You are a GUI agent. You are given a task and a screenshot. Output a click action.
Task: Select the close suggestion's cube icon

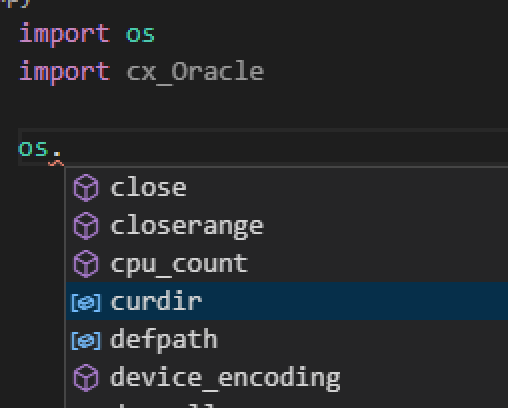pyautogui.click(x=86, y=188)
